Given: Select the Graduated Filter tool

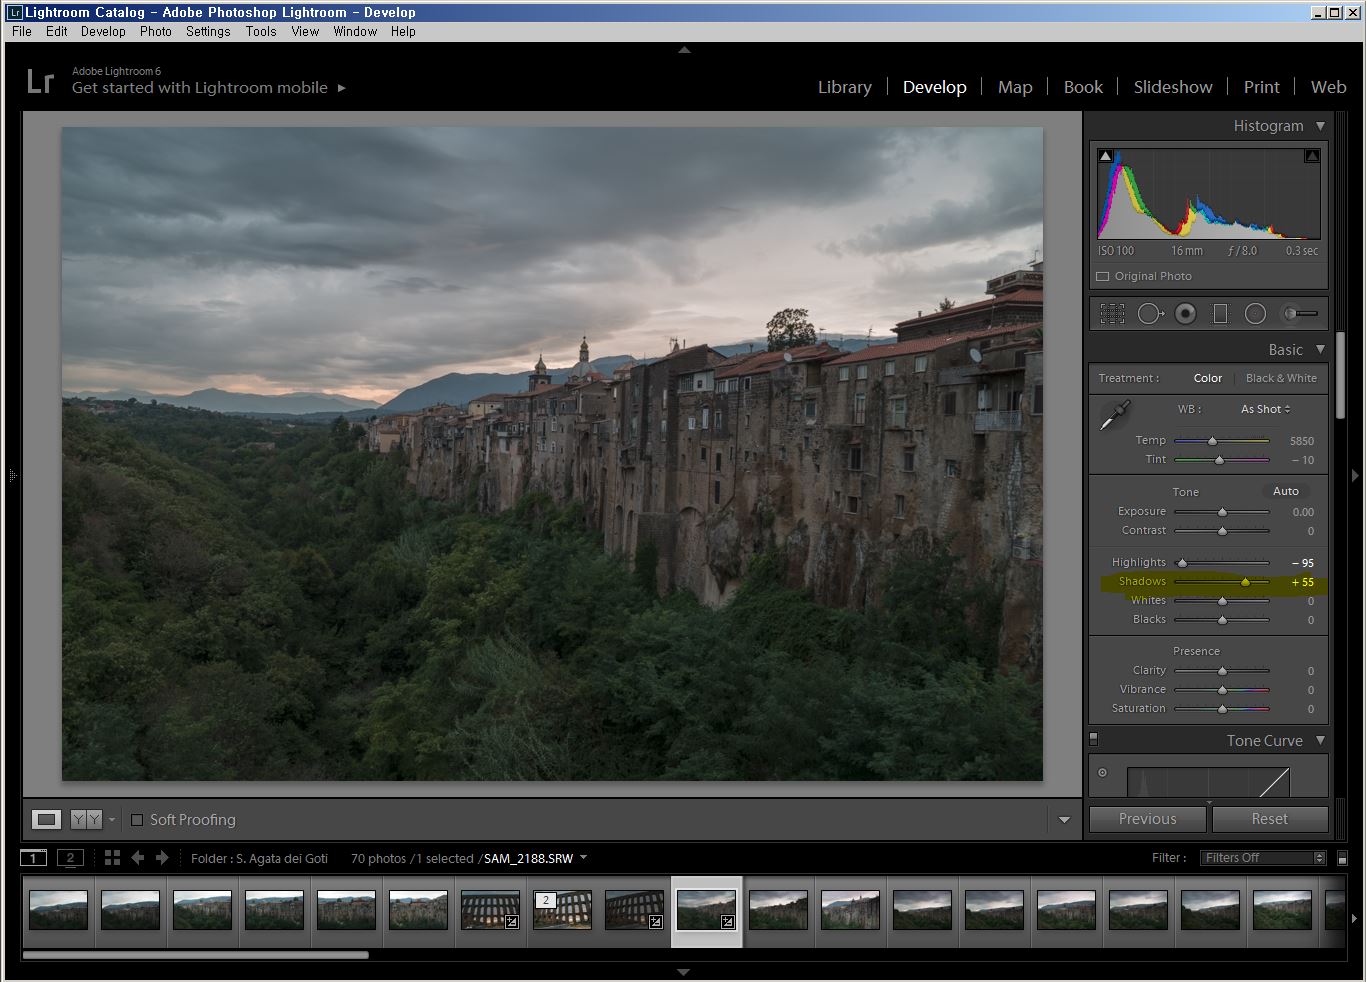Looking at the screenshot, I should (x=1220, y=314).
